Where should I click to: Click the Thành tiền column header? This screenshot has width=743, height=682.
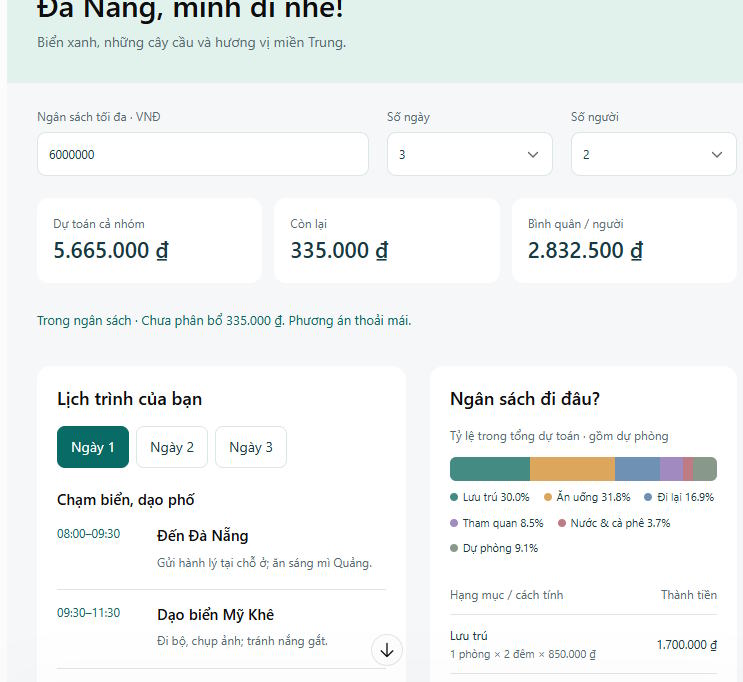(689, 595)
